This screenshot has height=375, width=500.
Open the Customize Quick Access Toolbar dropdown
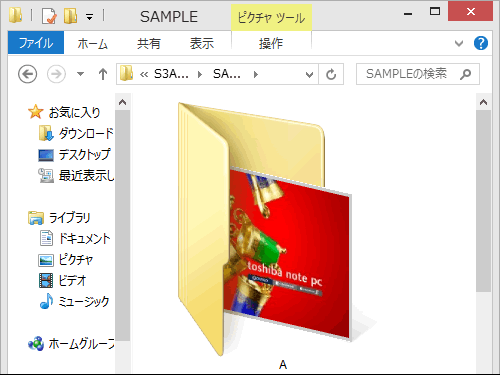click(x=89, y=16)
